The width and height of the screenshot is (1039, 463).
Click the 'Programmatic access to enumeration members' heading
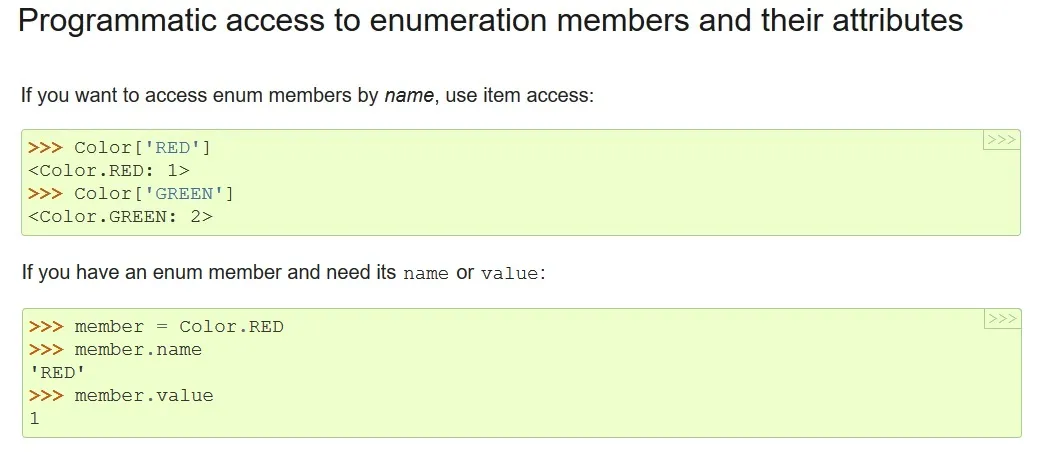tap(490, 21)
